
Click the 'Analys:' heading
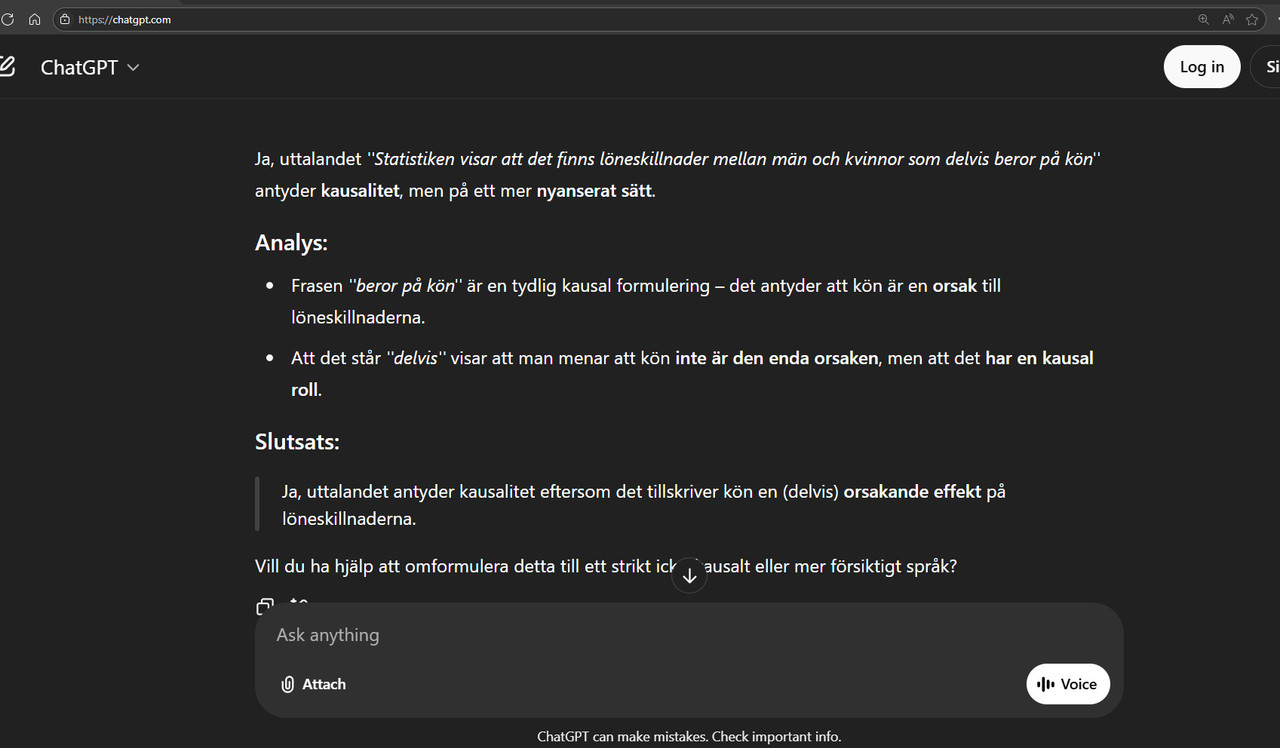coord(291,243)
